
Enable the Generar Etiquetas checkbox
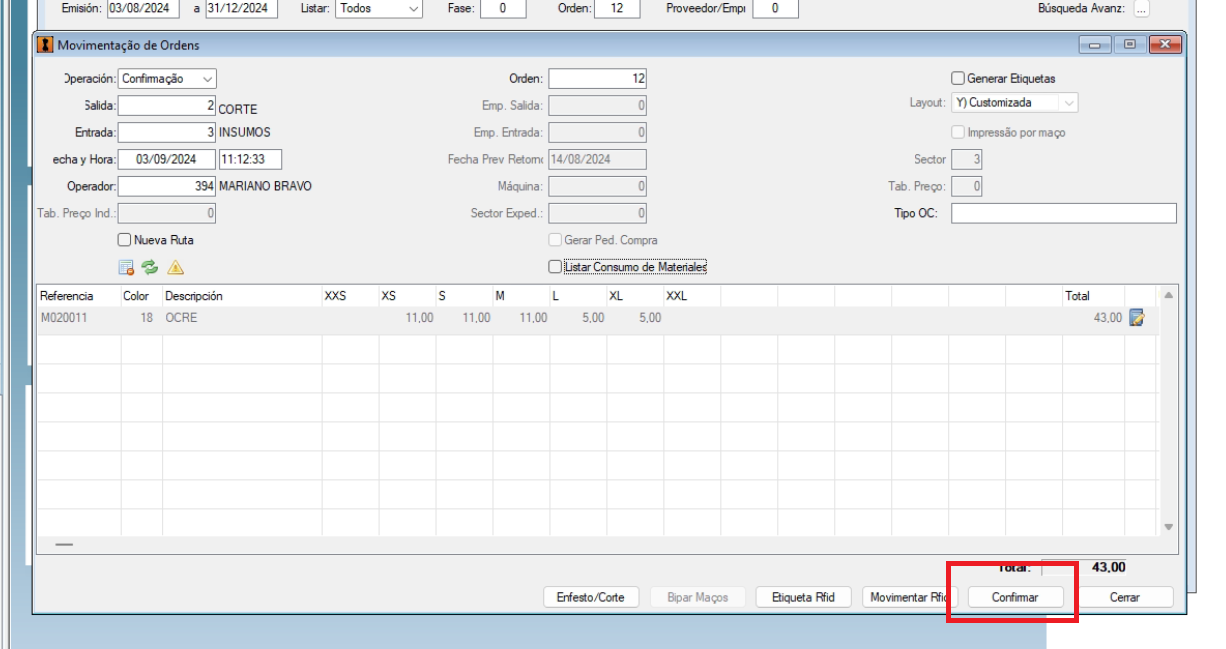point(957,78)
